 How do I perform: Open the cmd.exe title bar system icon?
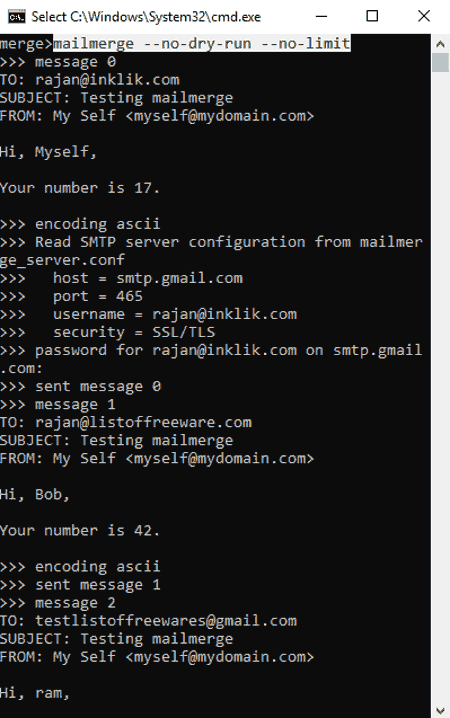click(17, 17)
